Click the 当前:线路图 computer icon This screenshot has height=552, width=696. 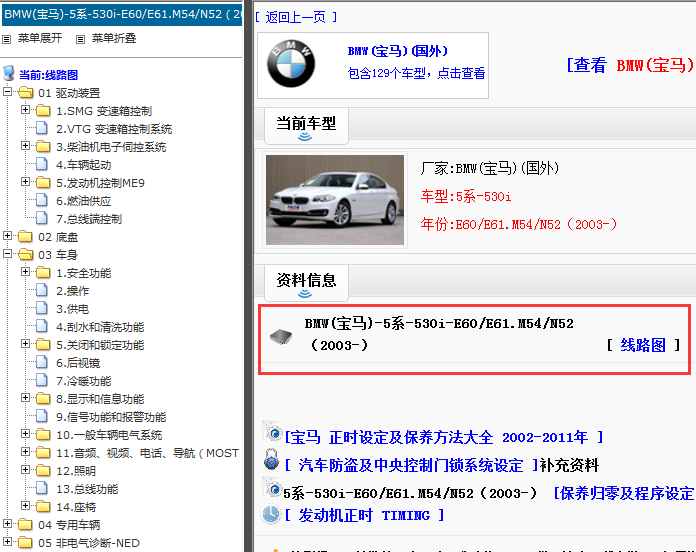9,73
